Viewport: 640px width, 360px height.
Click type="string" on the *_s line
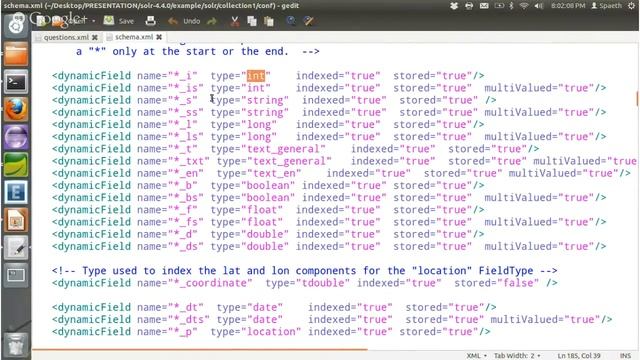coord(250,100)
